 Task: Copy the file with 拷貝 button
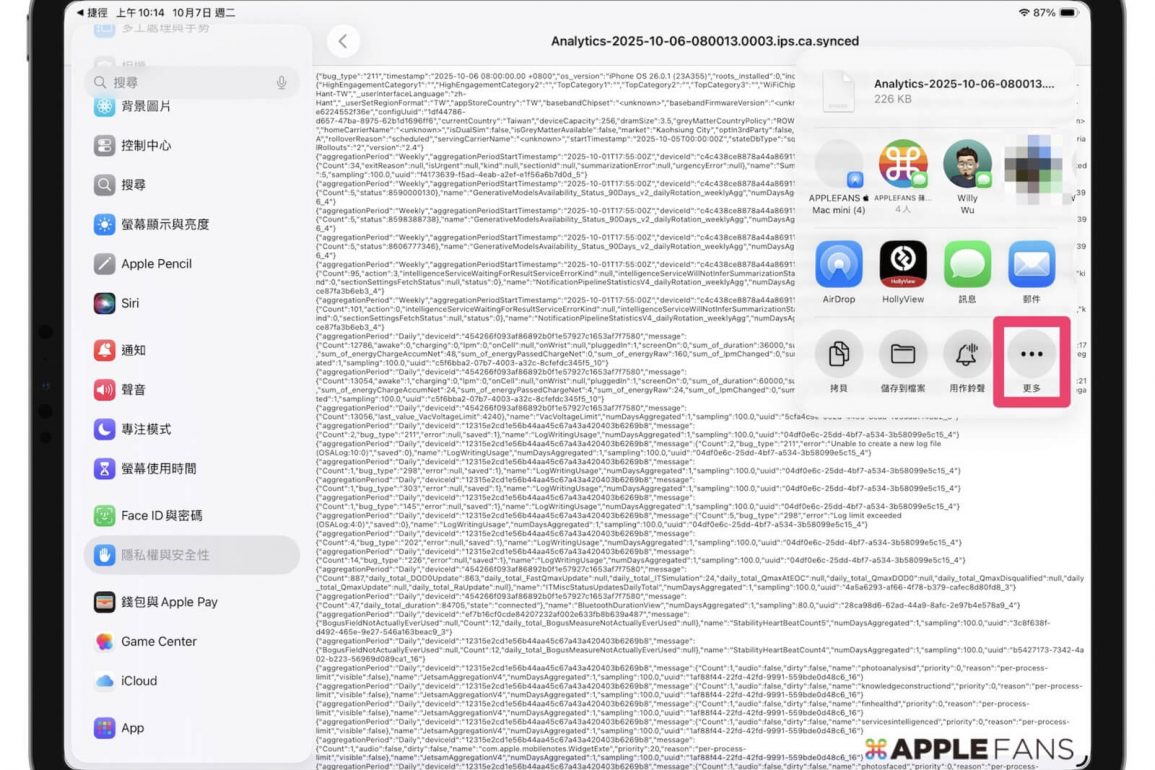[839, 354]
